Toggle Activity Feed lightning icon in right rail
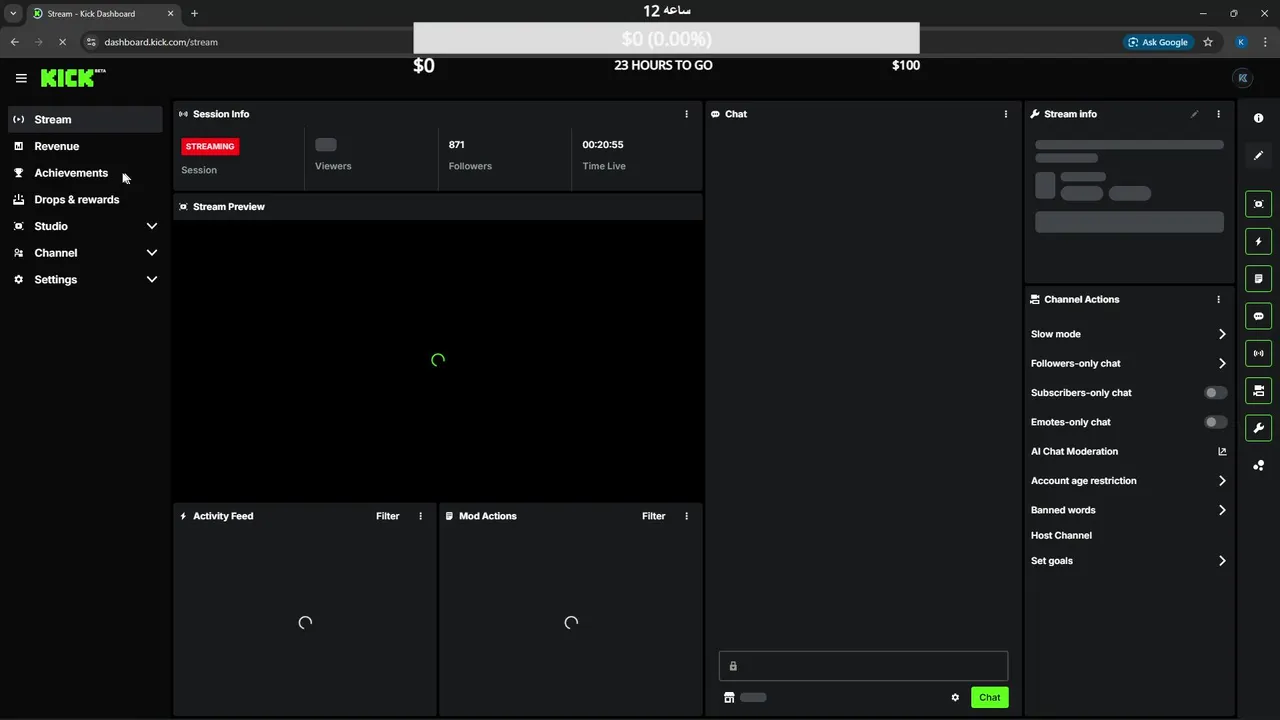Viewport: 1280px width, 720px height. point(1258,241)
